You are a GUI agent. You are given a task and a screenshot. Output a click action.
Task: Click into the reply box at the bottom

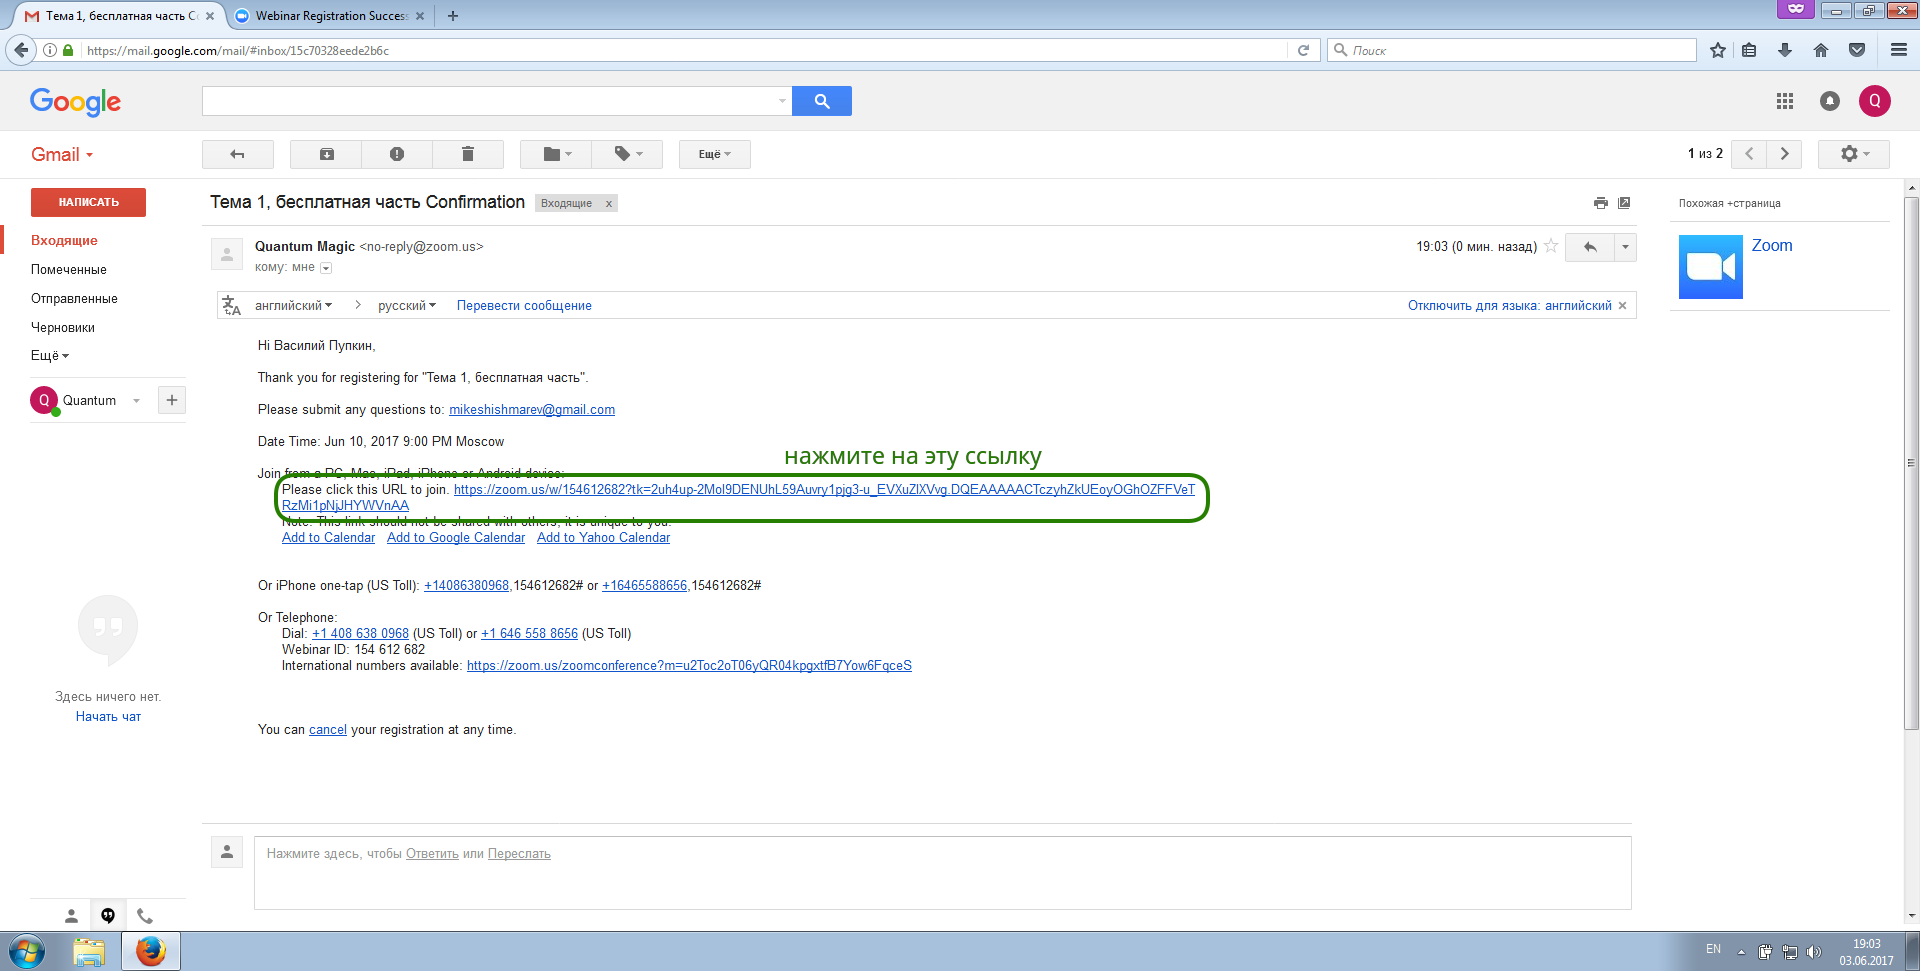coord(942,873)
